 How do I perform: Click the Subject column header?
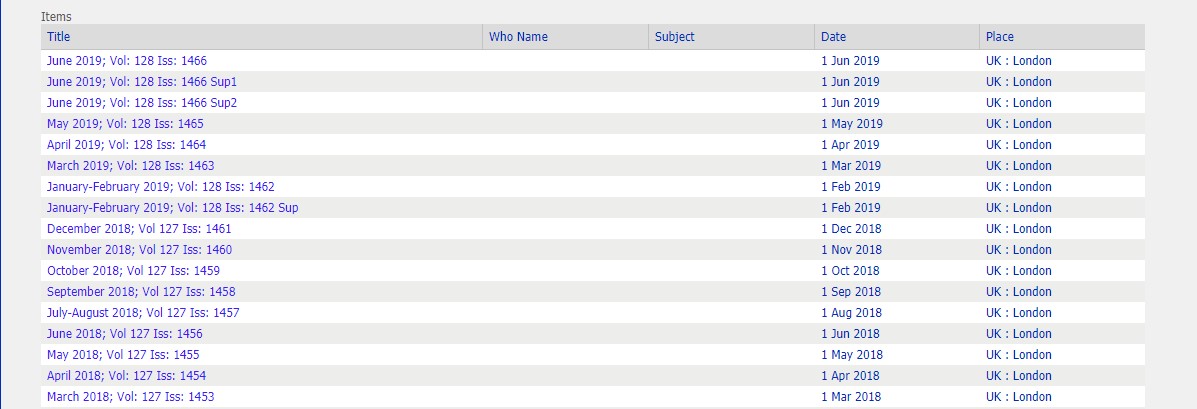coord(675,37)
